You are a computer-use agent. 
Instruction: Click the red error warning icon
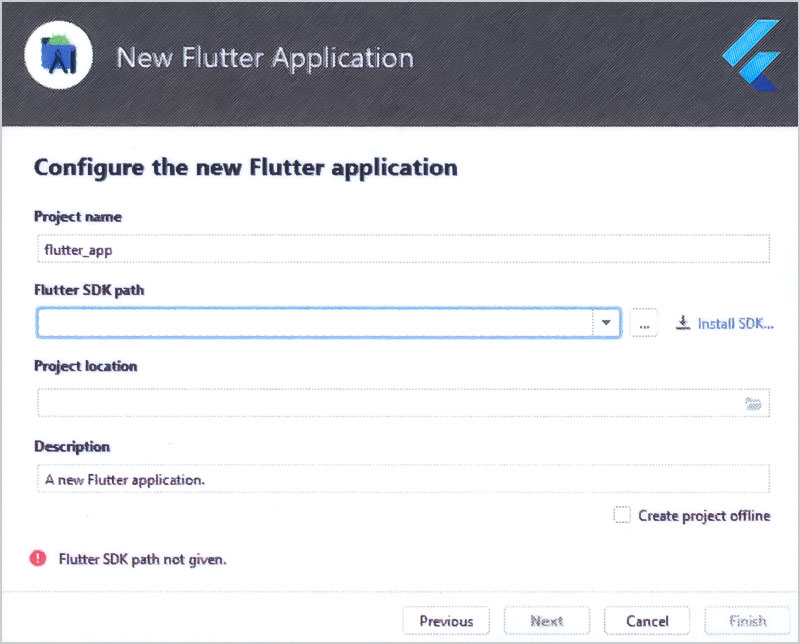38,559
